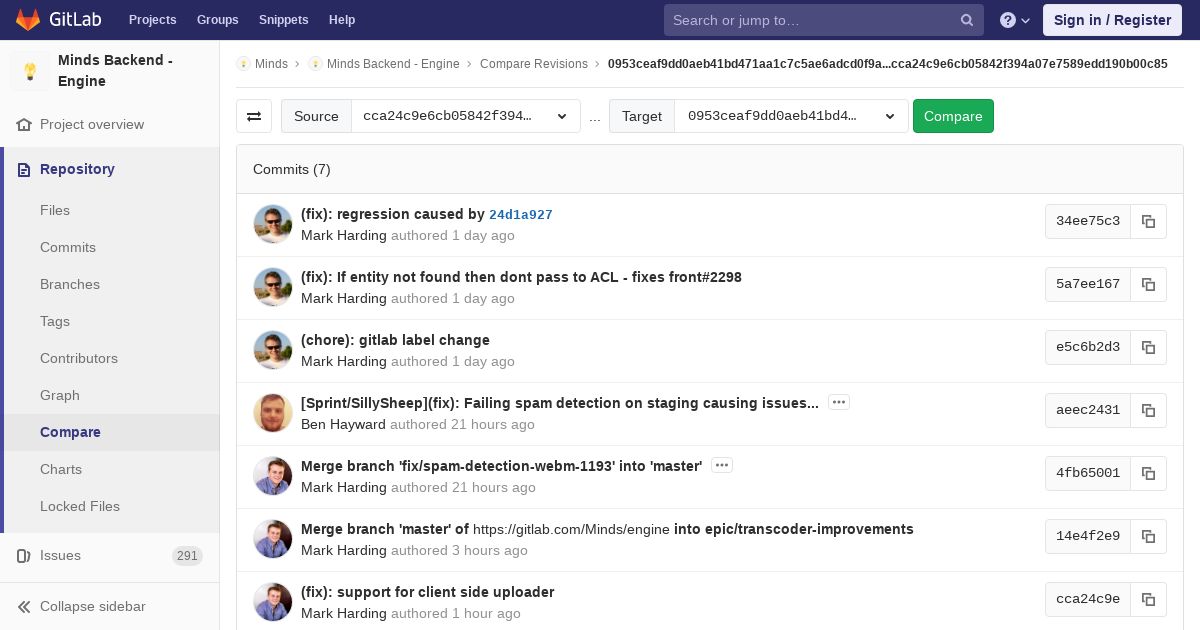
Task: Open the GitLab logo home link
Action: (57, 20)
